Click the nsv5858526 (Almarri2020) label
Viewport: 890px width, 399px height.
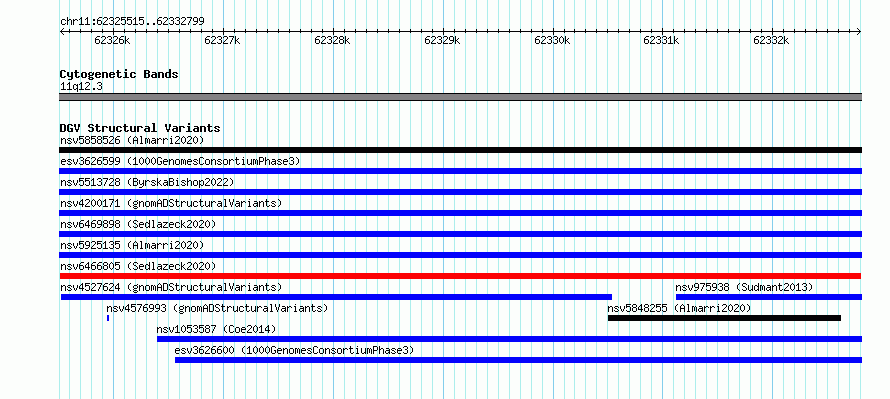point(132,140)
